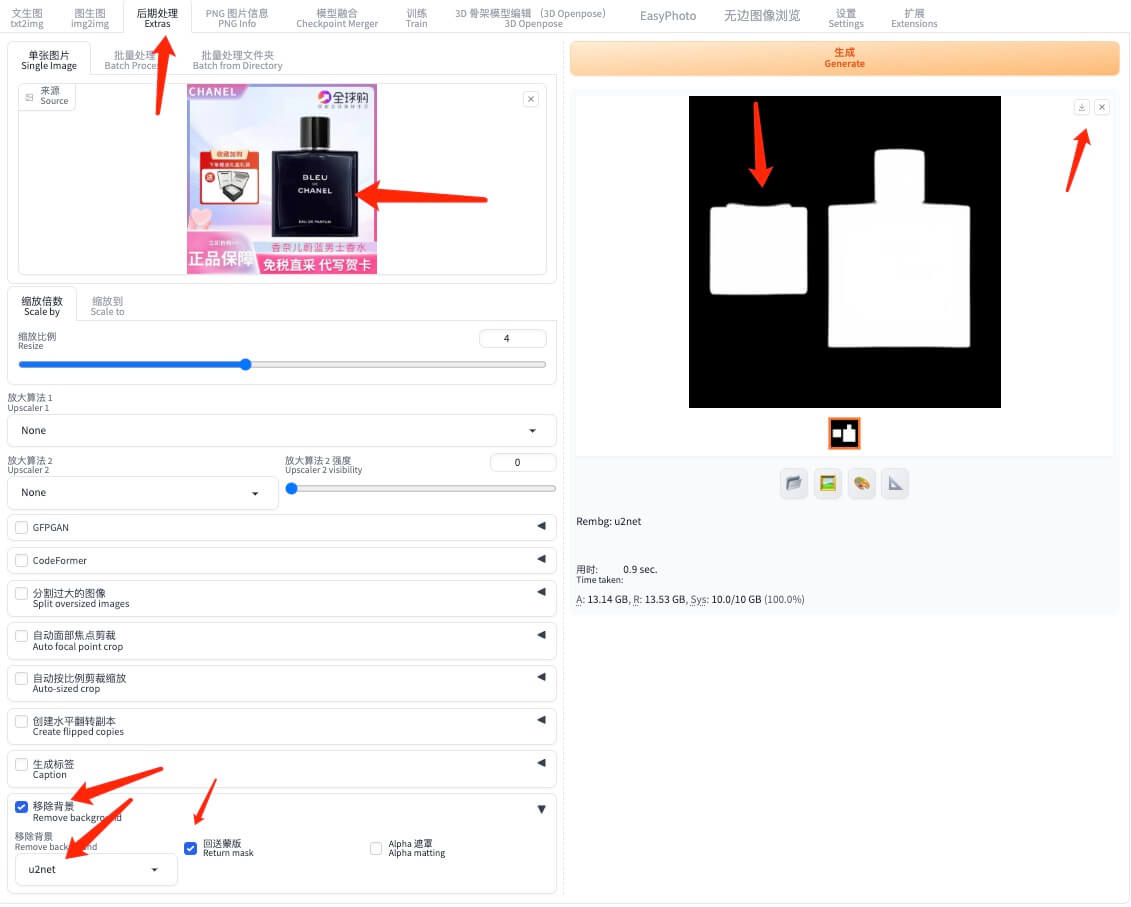Open the u2net model dropdown
This screenshot has width=1131, height=907.
[96, 870]
